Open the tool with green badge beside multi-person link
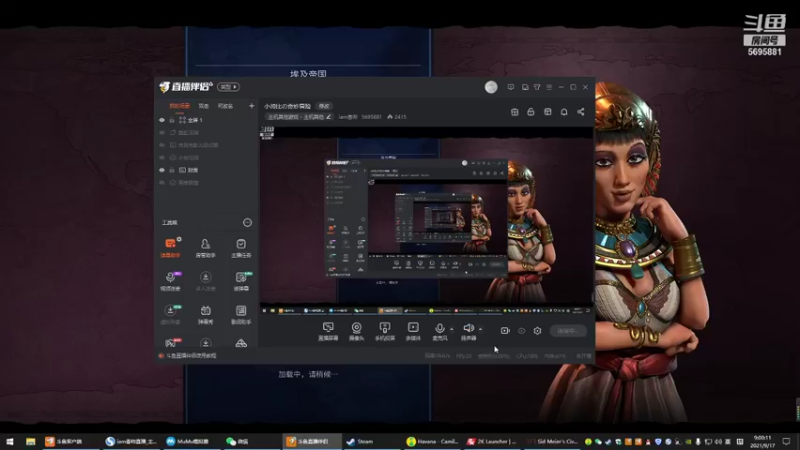The width and height of the screenshot is (800, 450). (241, 281)
